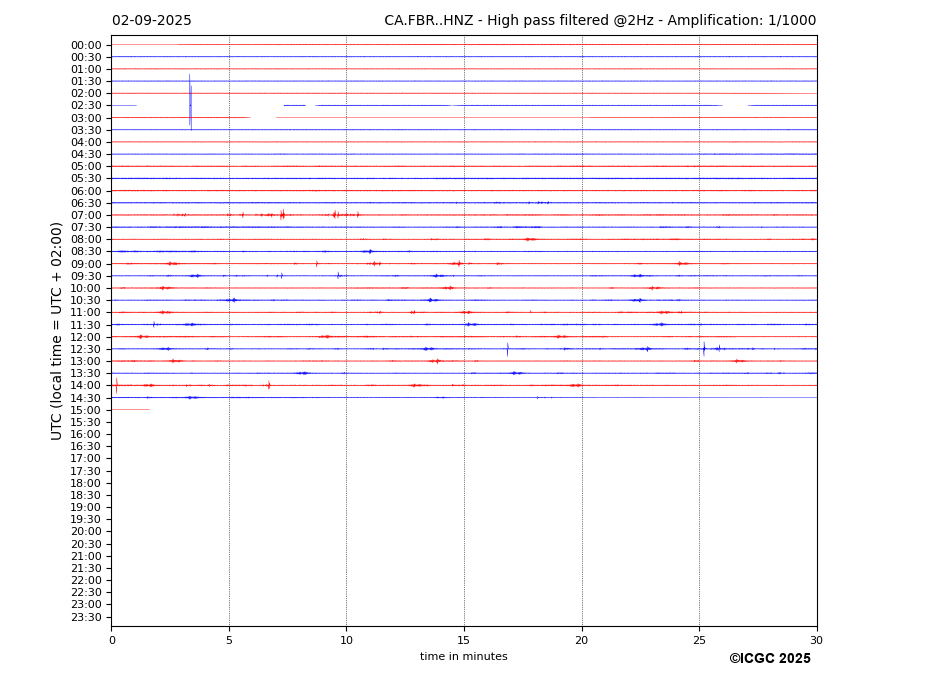Click the CA.FBR..HNZ high pass filter title
Image resolution: width=927 pixels, height=696 pixels.
tap(600, 21)
